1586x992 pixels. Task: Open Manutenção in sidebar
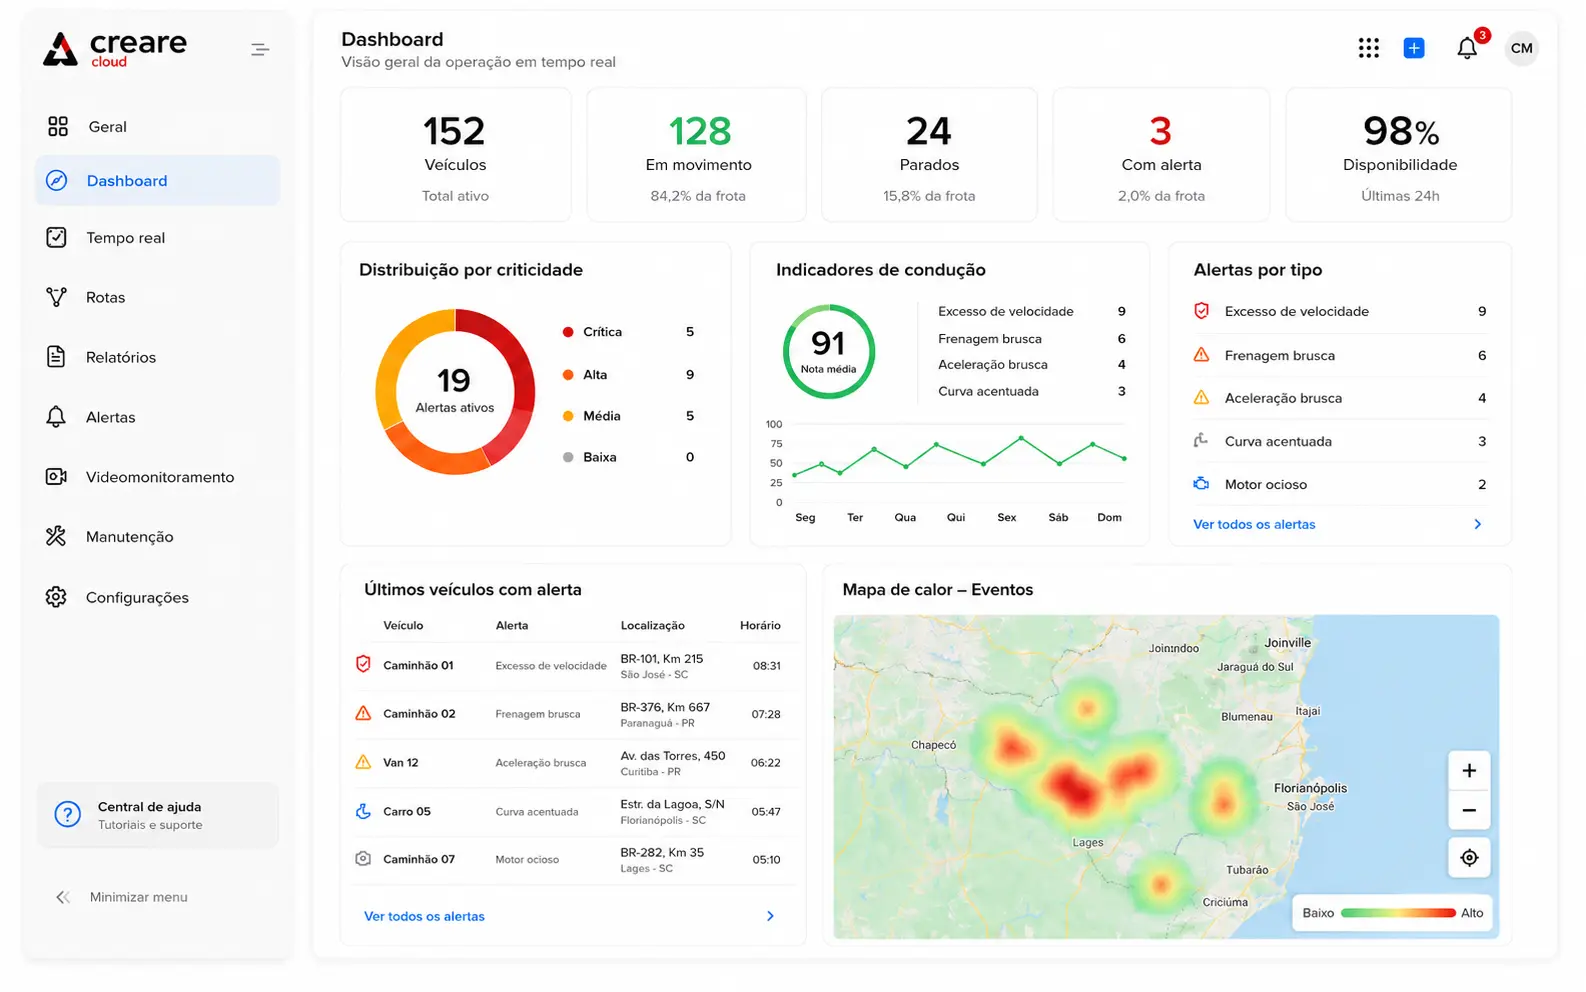click(x=157, y=536)
